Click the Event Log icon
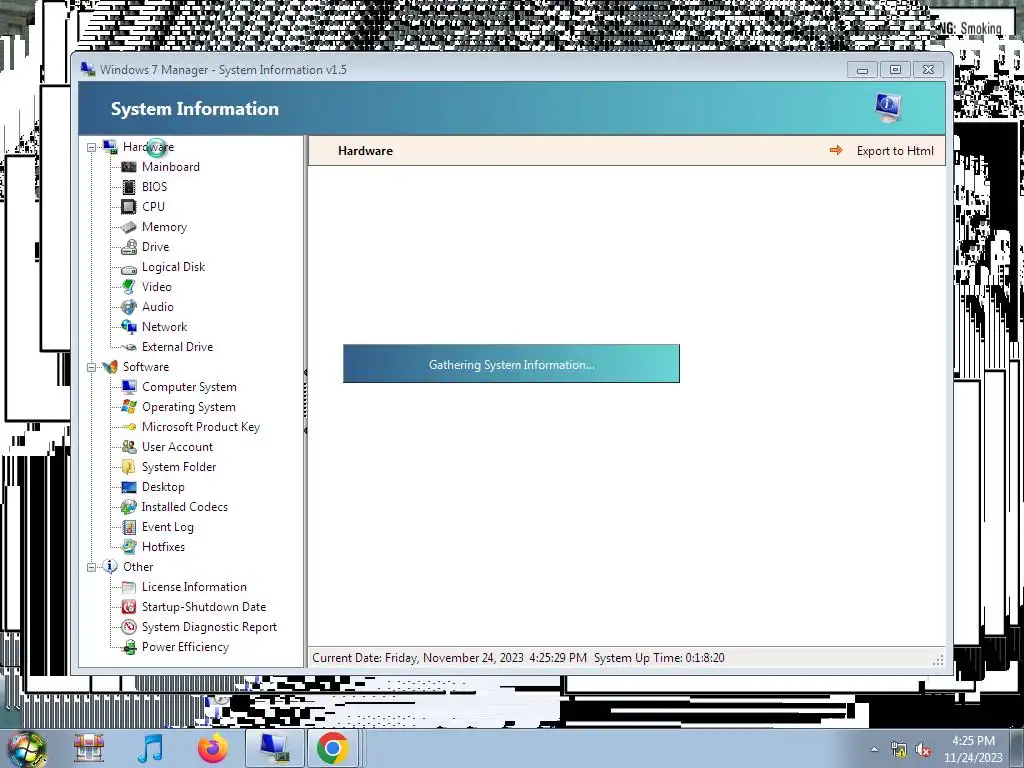The image size is (1024, 768). 129,527
